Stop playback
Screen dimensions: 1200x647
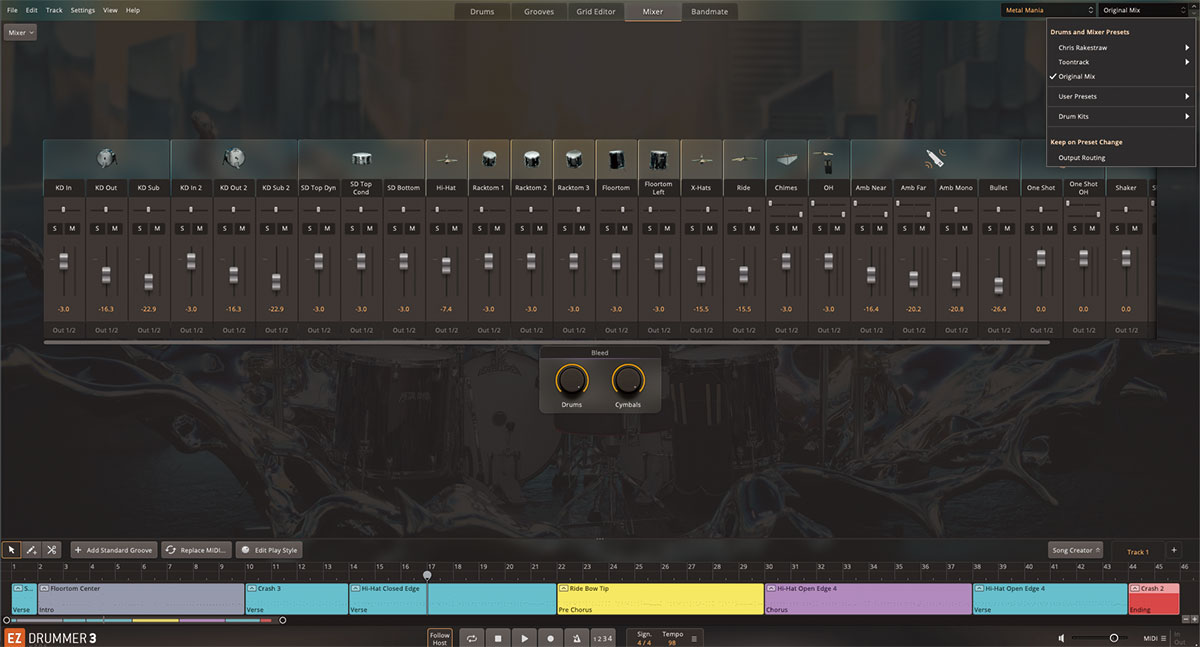pos(497,638)
